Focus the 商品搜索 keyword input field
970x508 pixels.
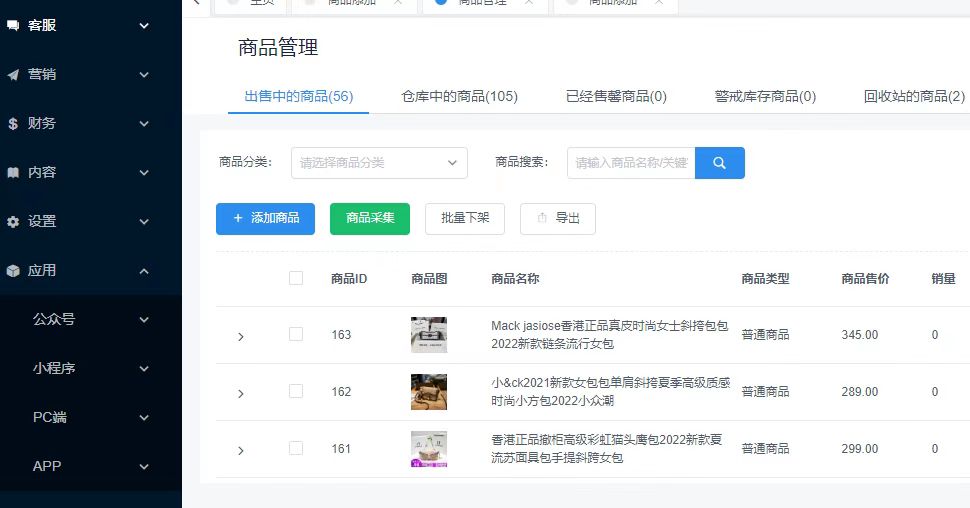click(631, 163)
